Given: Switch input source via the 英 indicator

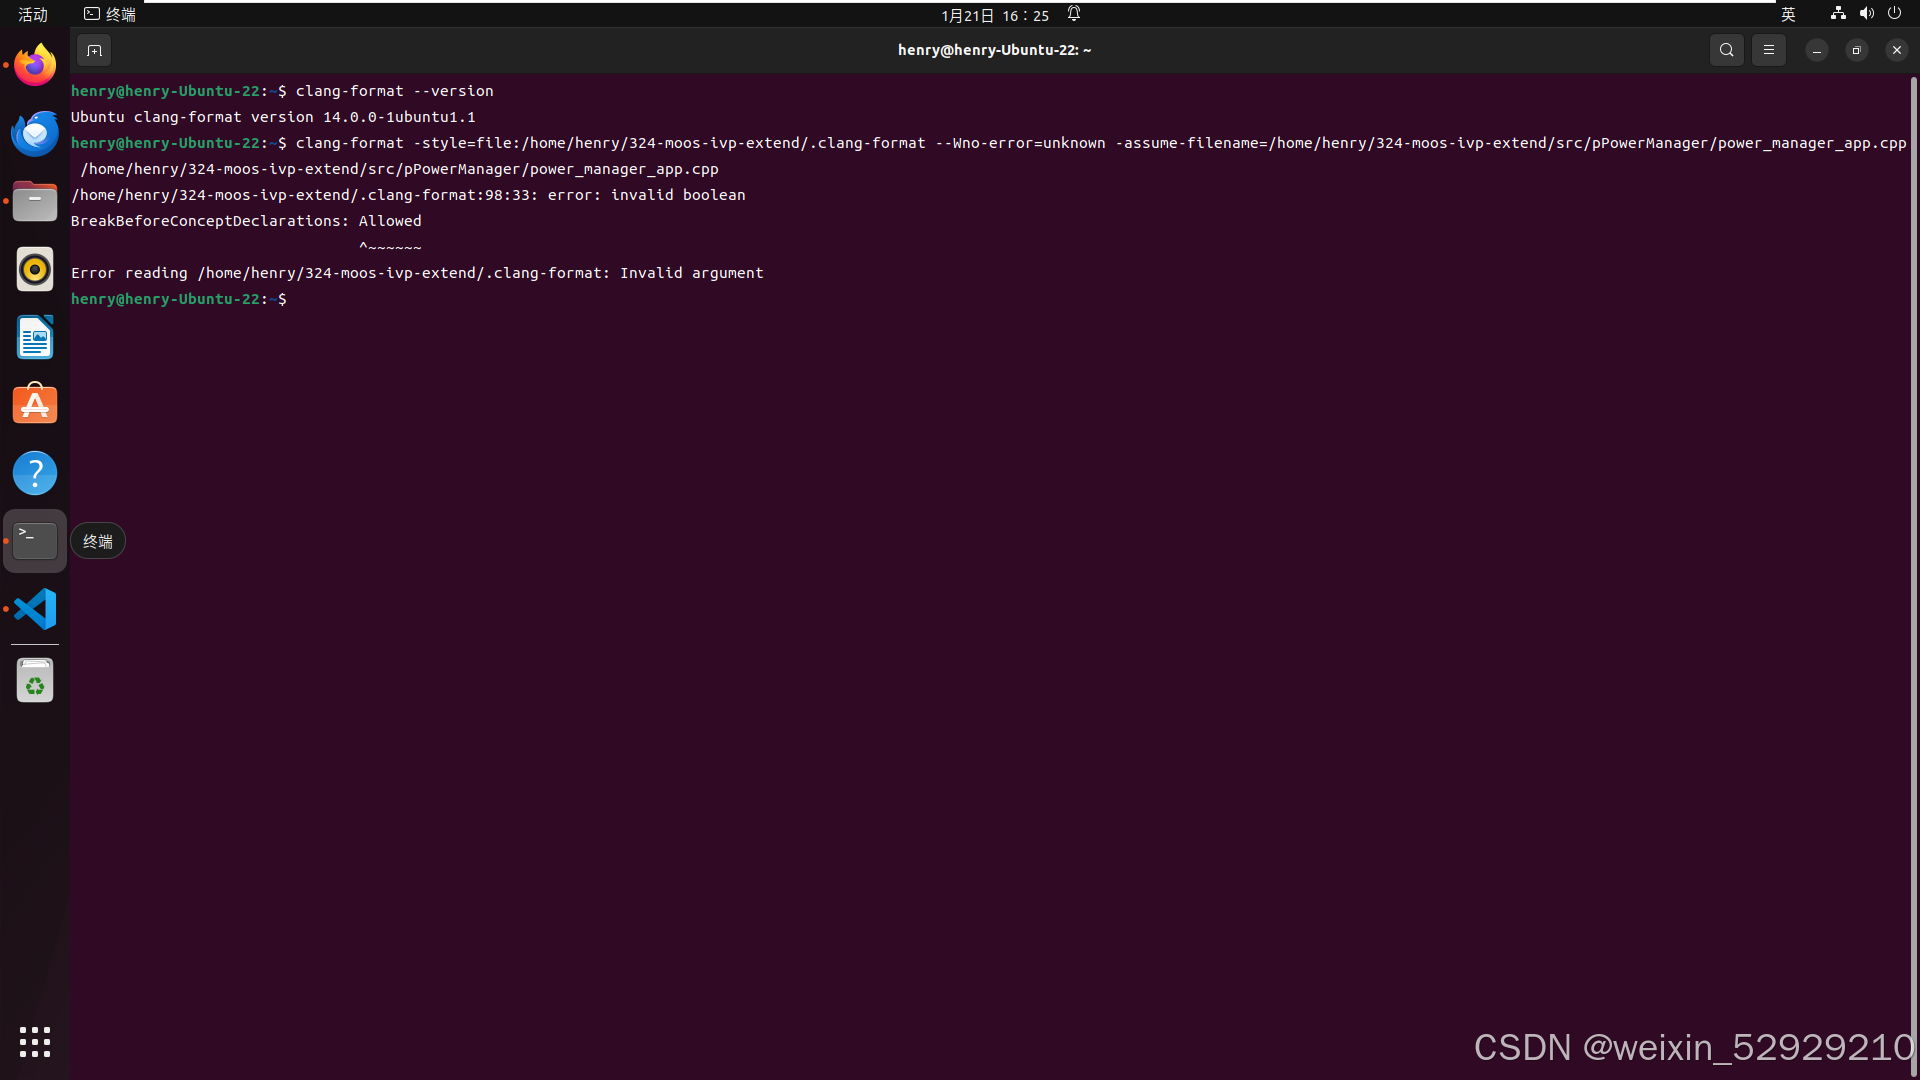Looking at the screenshot, I should pos(1787,14).
